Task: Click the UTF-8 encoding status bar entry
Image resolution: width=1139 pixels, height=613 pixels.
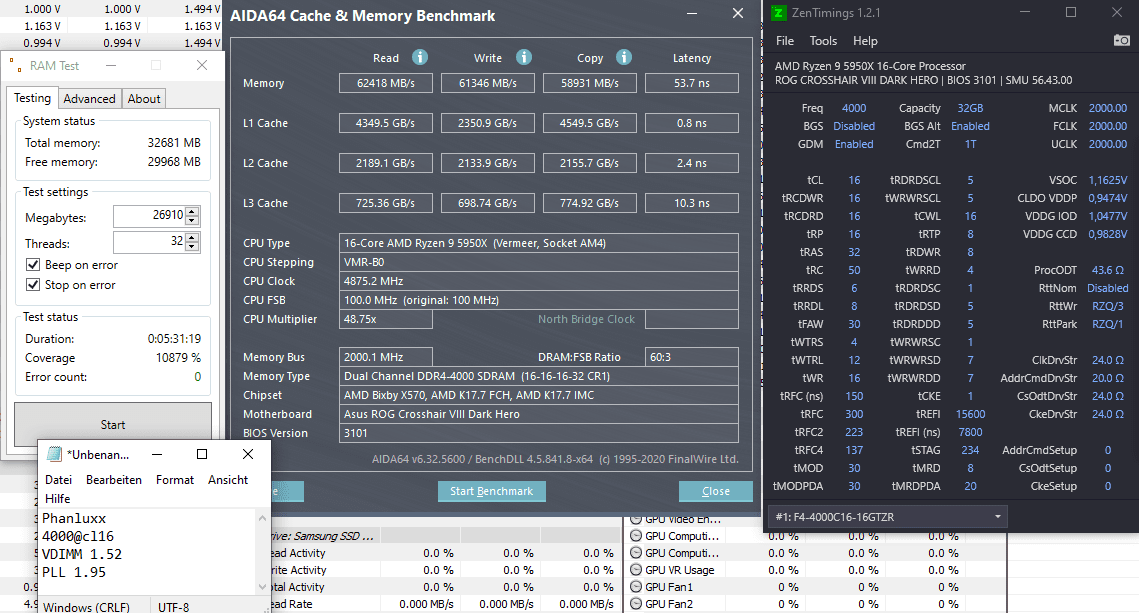Action: pyautogui.click(x=174, y=606)
